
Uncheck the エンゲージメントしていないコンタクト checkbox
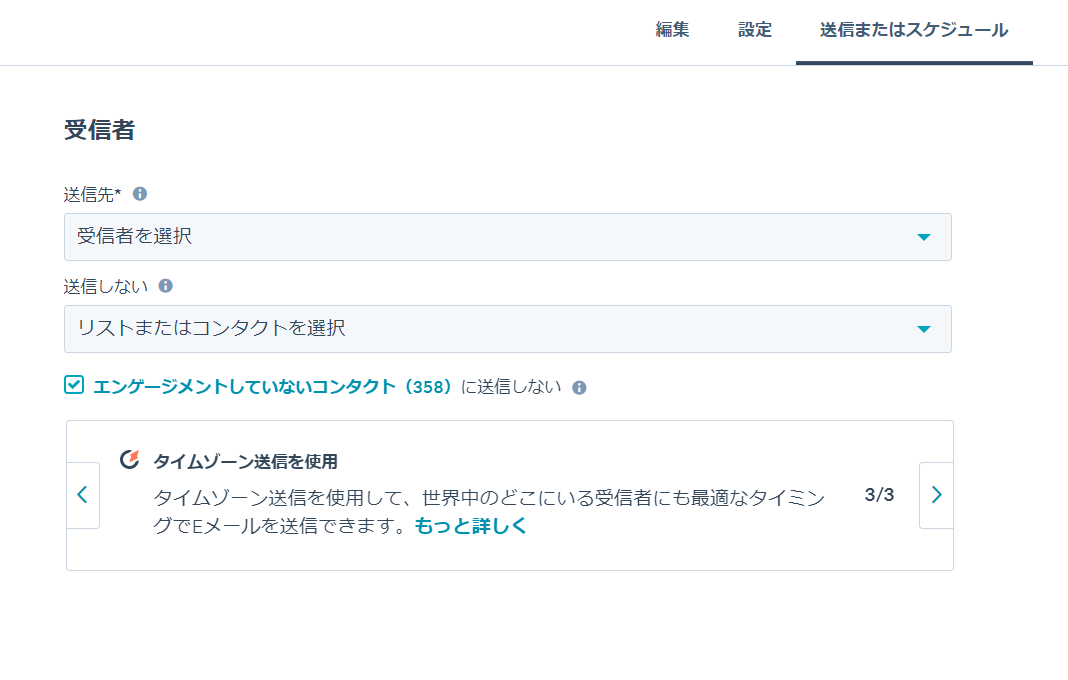74,385
